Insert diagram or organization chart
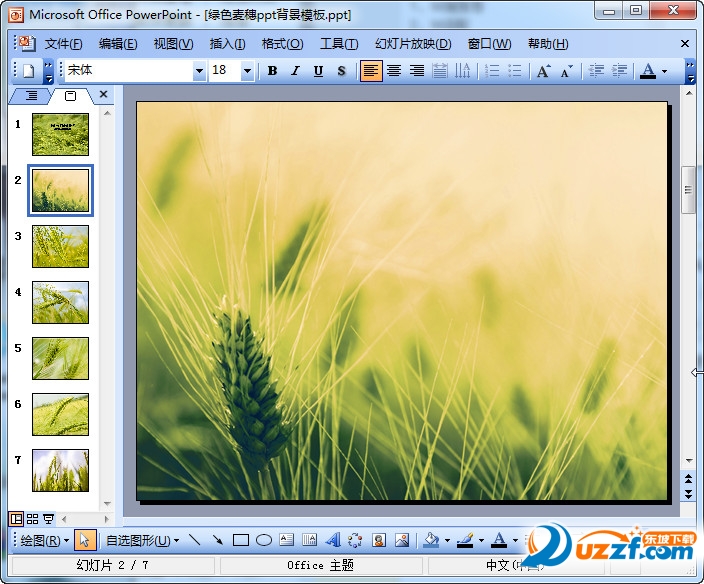704x584 pixels. pos(355,540)
